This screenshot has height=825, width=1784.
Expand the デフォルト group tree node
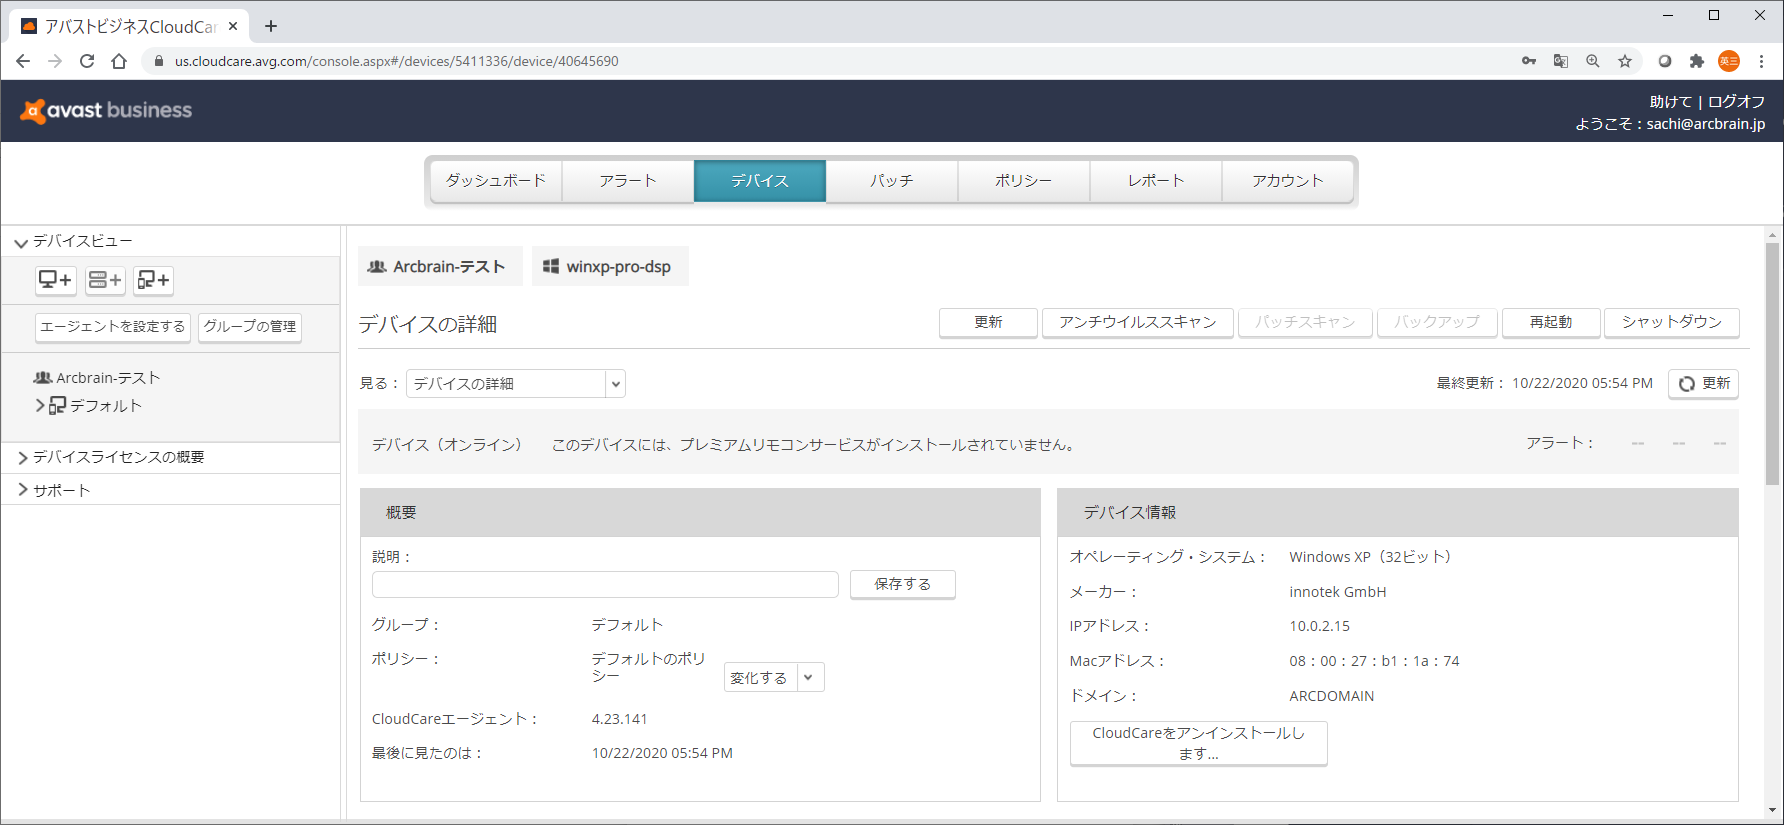click(40, 406)
